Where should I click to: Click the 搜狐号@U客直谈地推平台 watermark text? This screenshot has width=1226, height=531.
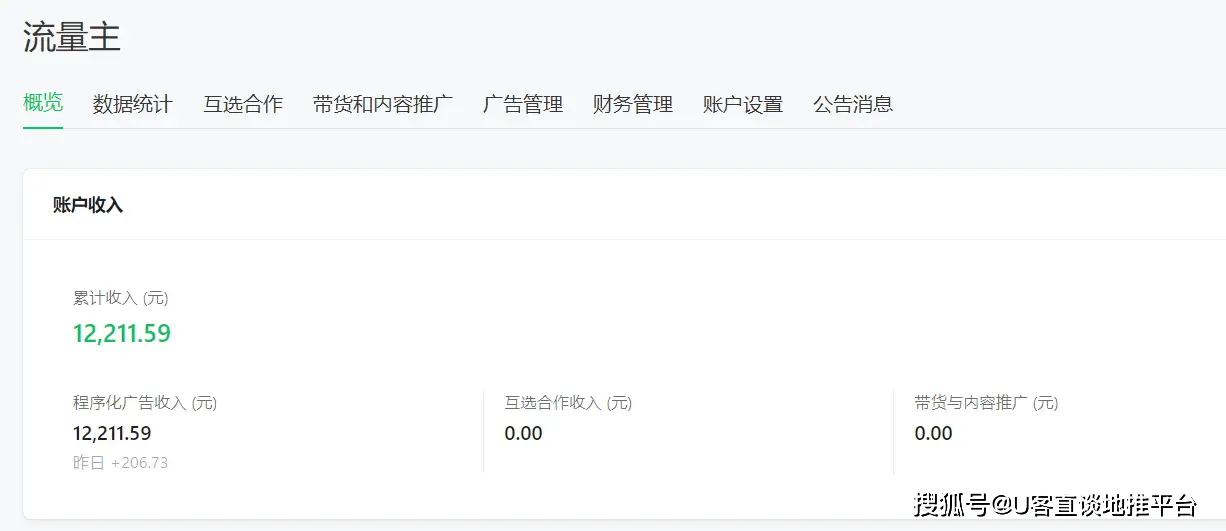pos(1055,504)
